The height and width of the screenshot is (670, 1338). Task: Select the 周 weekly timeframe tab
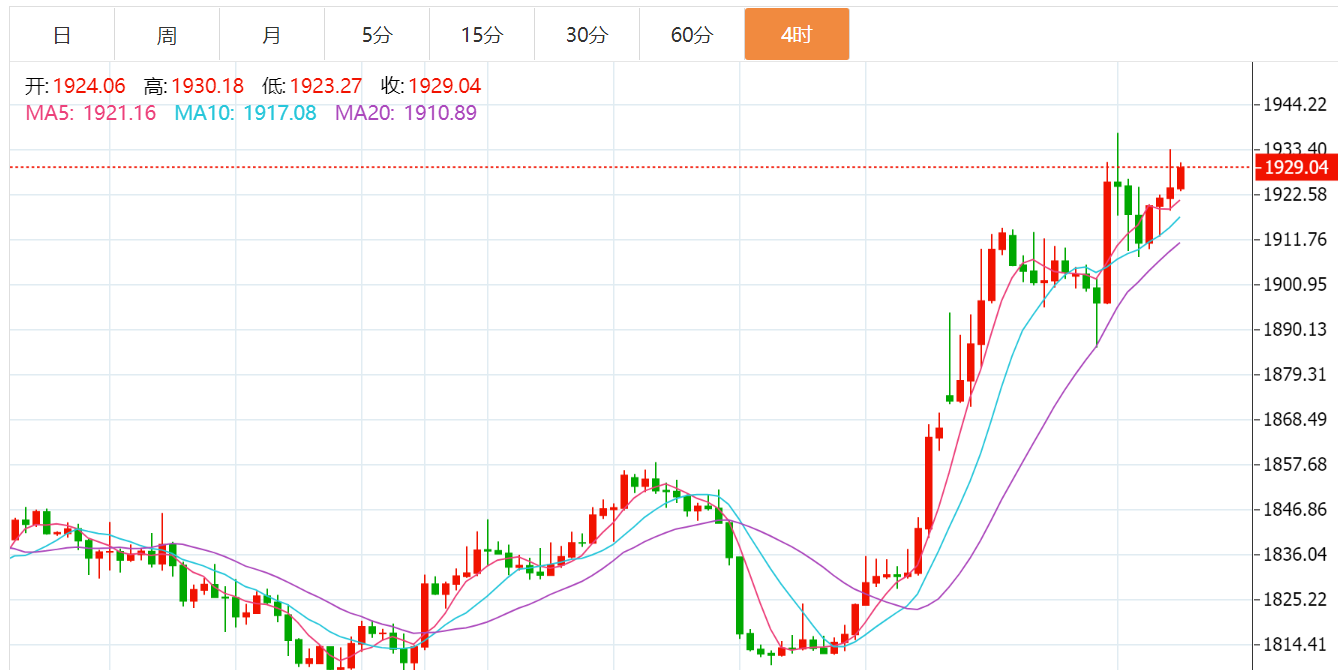coord(167,35)
